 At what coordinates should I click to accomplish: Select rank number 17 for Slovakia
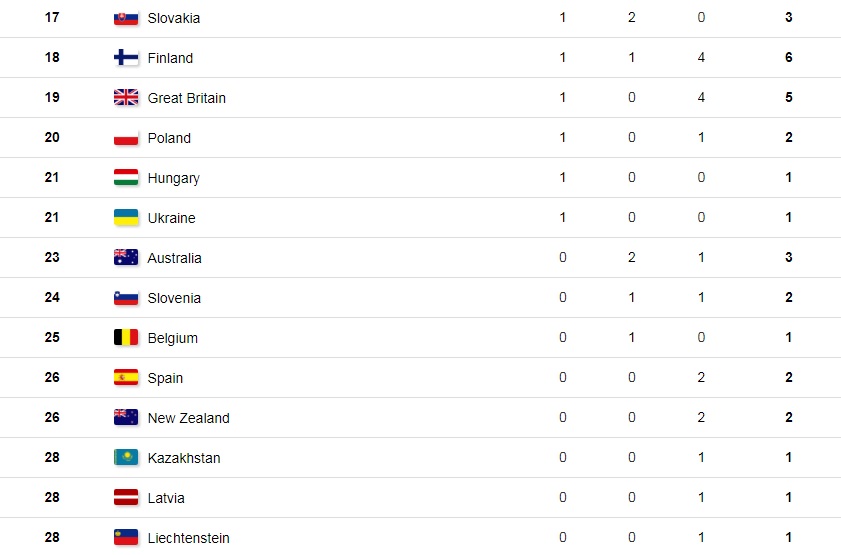click(52, 18)
